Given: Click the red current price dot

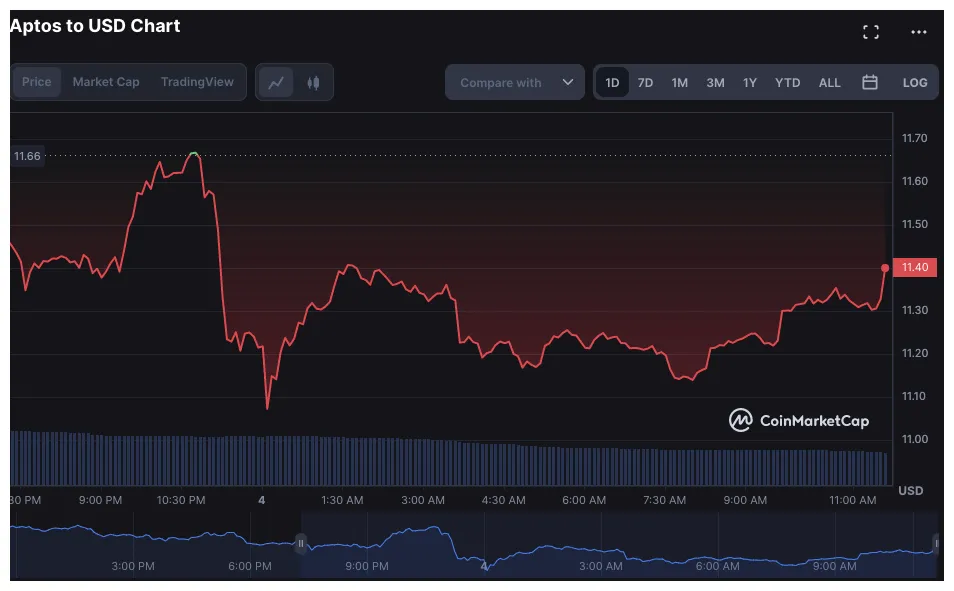Looking at the screenshot, I should click(x=885, y=267).
